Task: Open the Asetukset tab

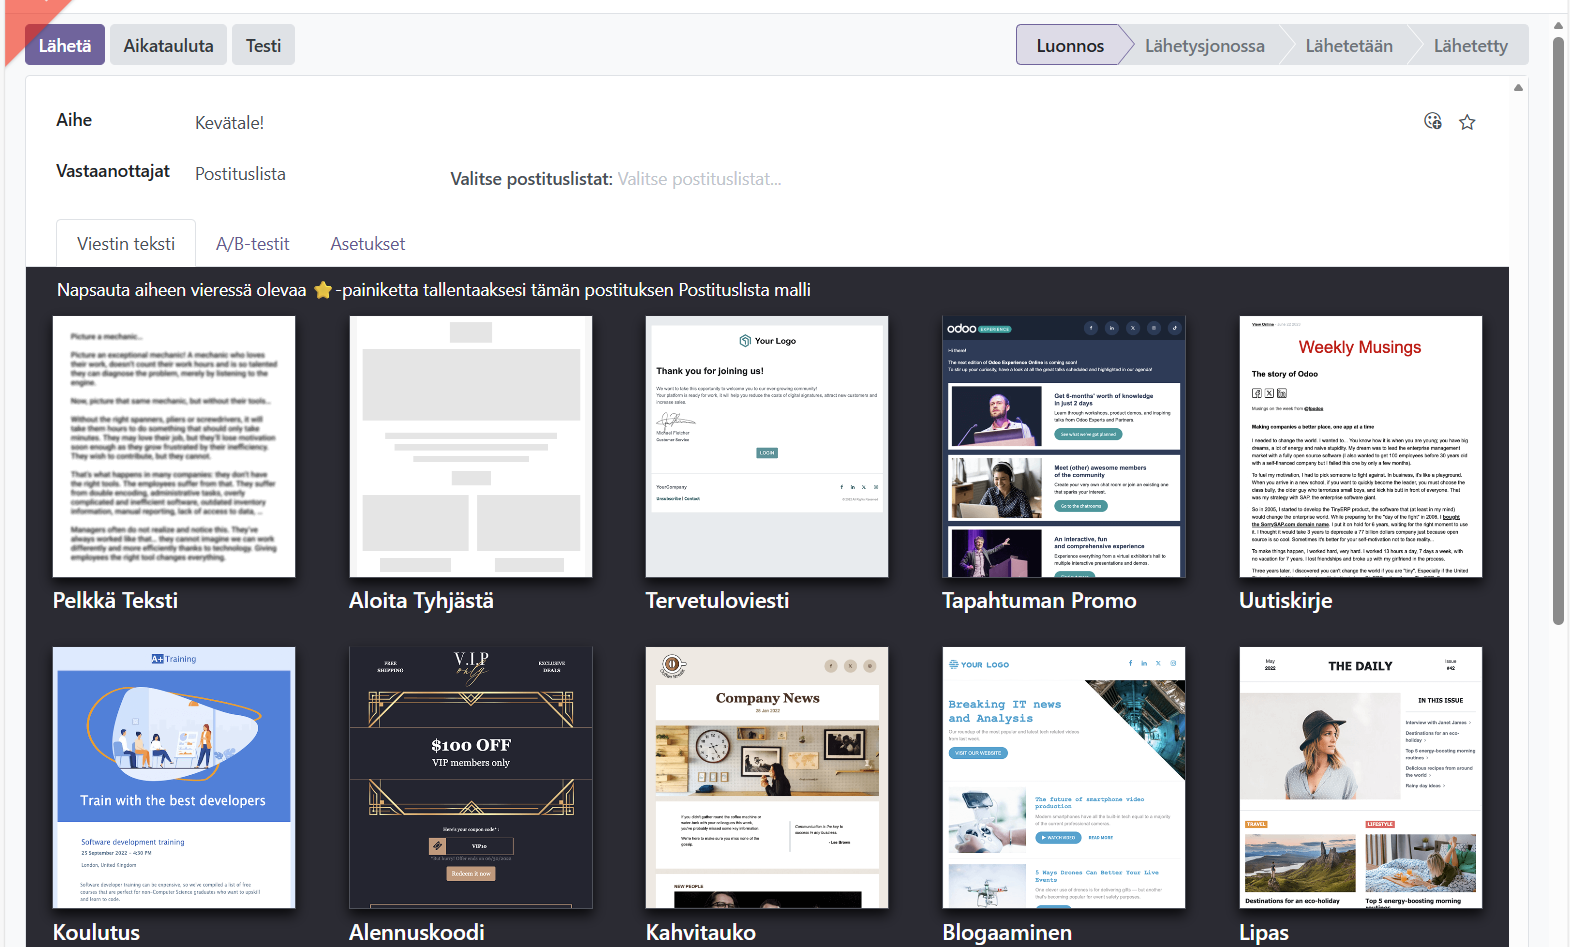Action: coord(367,244)
